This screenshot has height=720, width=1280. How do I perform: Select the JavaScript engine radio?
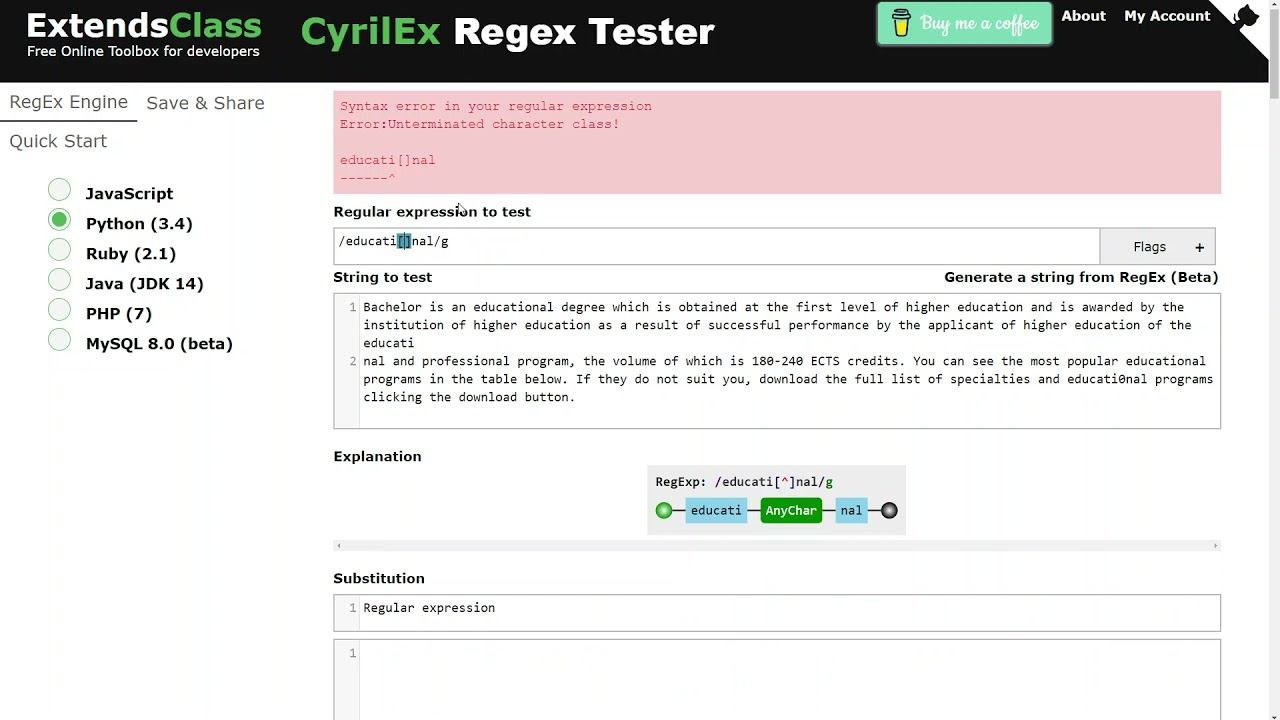coord(59,190)
